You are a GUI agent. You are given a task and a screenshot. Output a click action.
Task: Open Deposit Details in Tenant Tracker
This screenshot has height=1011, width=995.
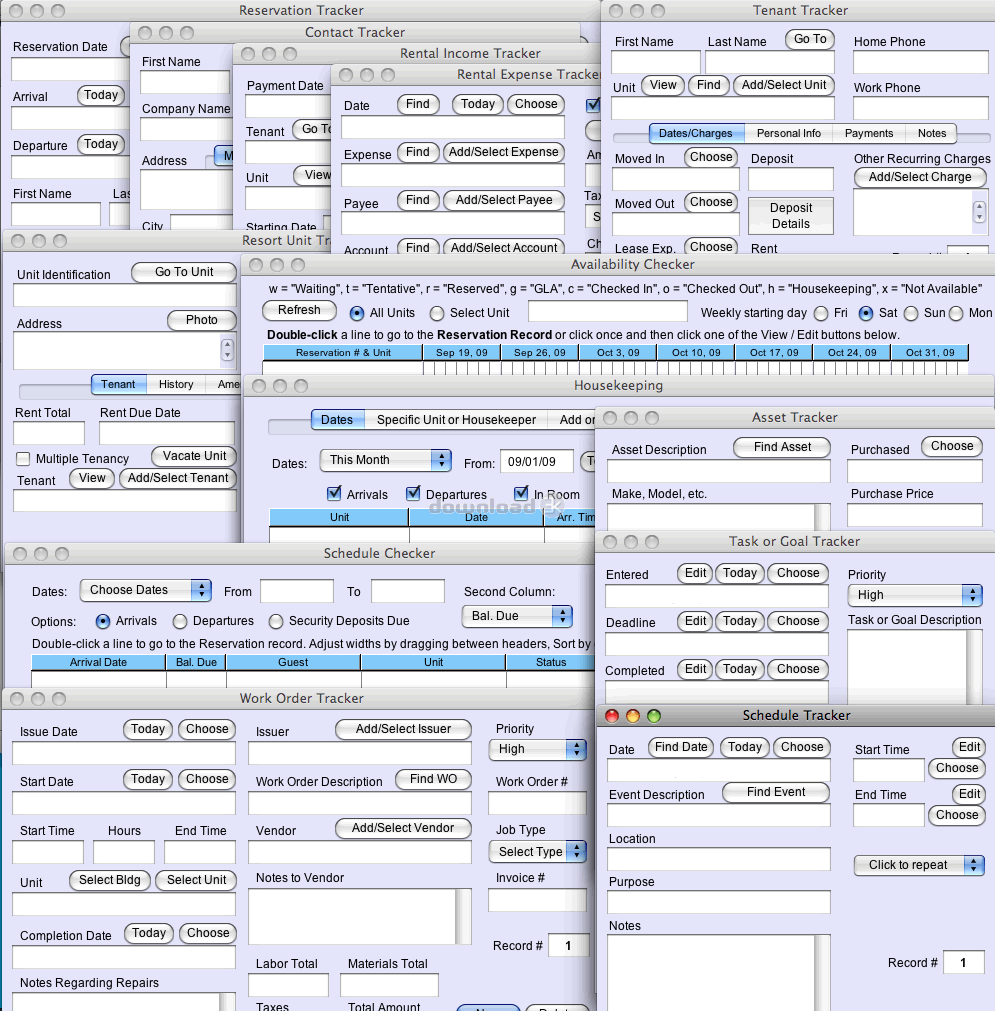point(790,216)
